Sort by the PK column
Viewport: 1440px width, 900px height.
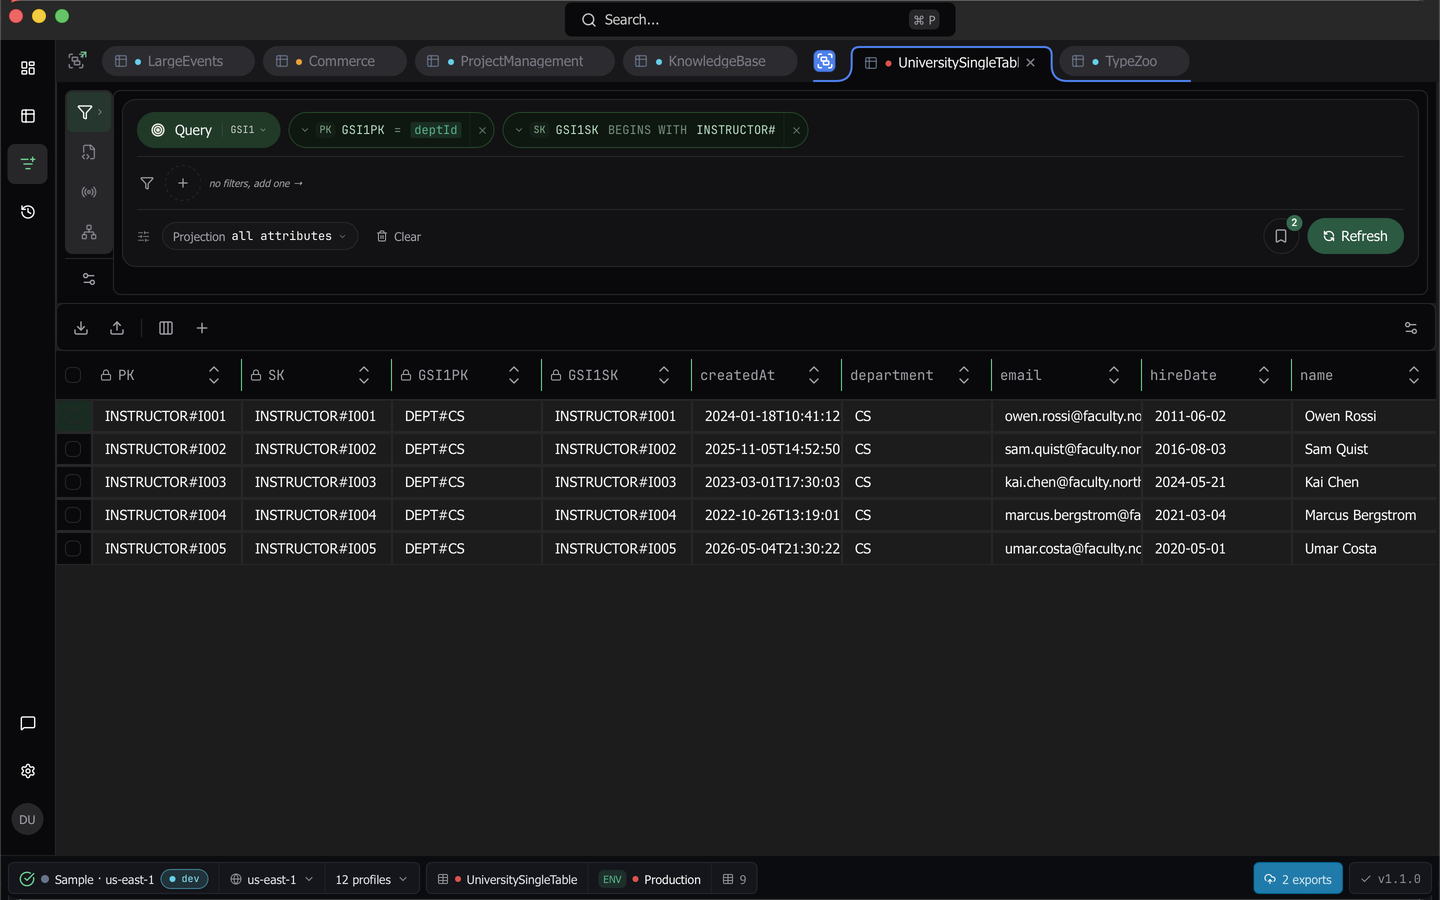coord(214,375)
